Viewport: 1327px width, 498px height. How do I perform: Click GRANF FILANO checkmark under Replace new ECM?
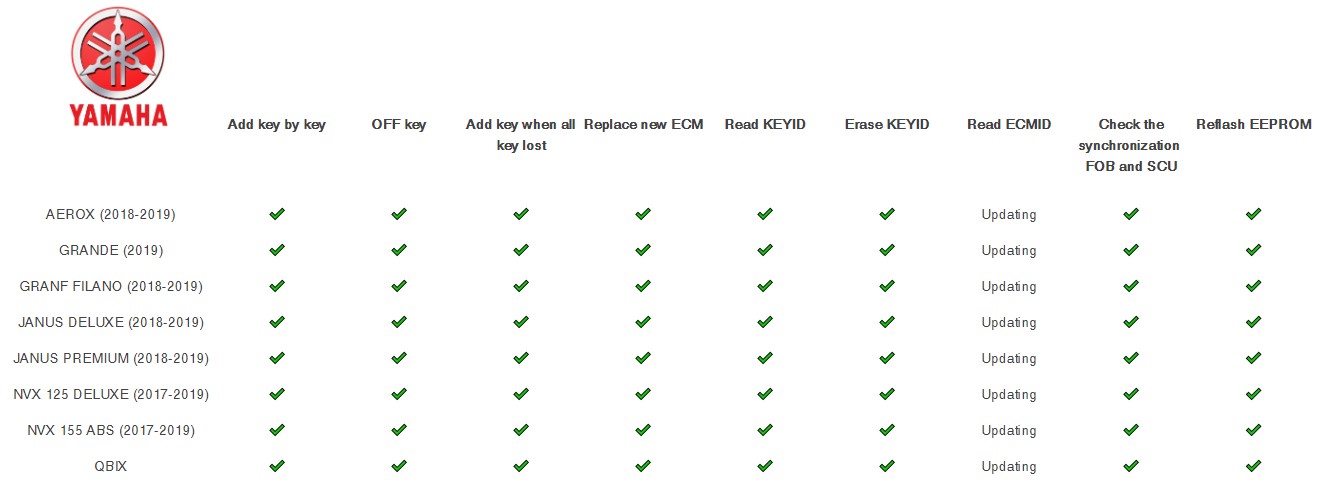(x=643, y=286)
